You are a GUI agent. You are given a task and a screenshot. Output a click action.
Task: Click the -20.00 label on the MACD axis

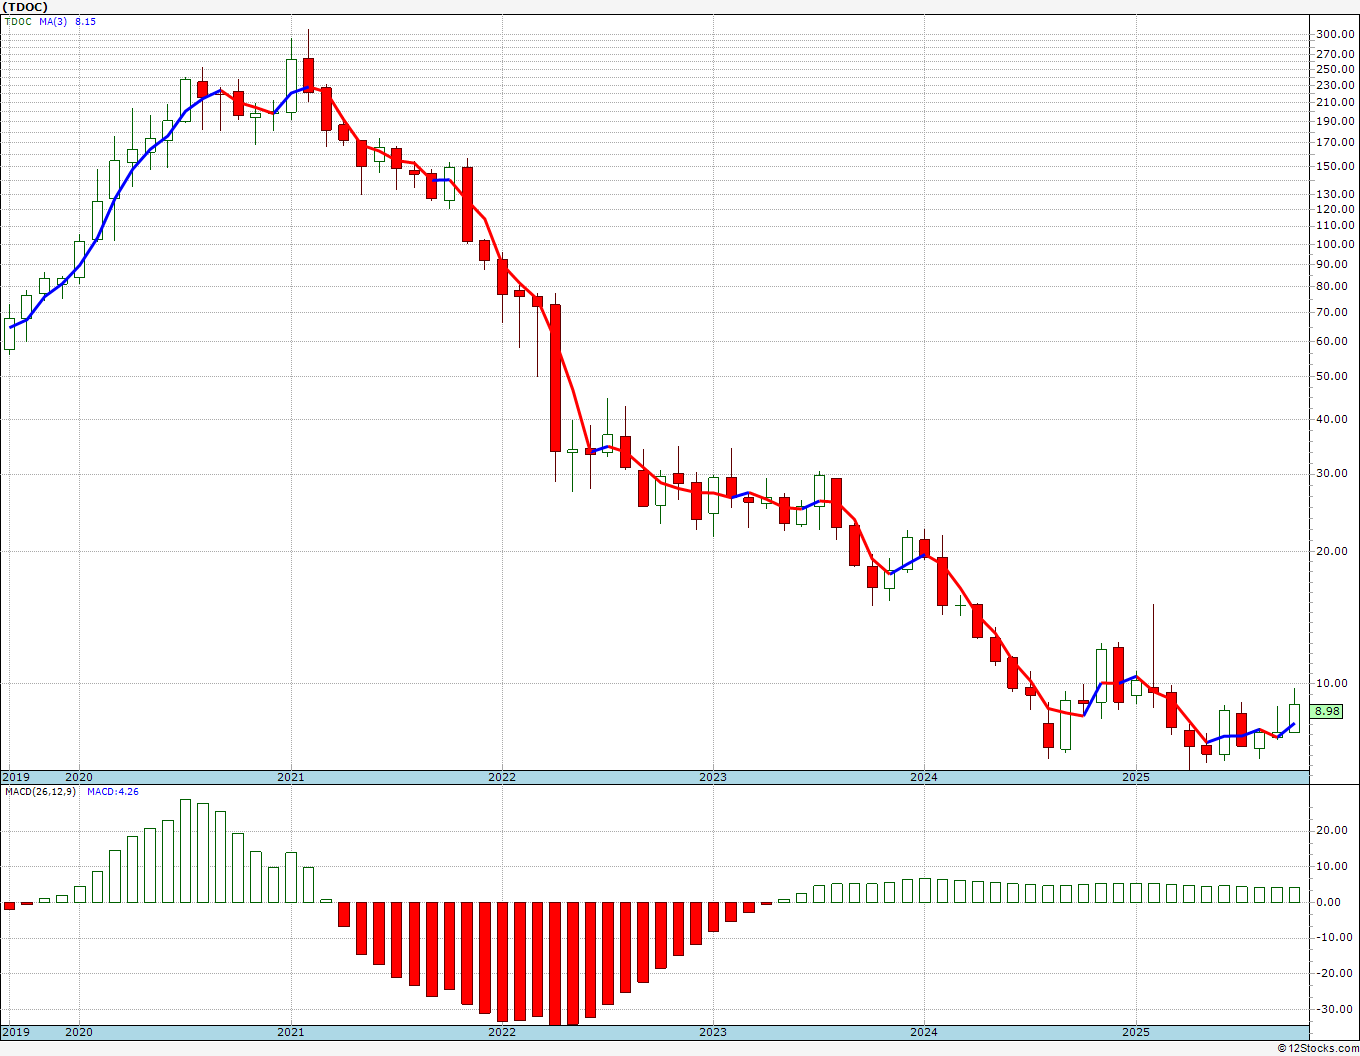[1335, 973]
